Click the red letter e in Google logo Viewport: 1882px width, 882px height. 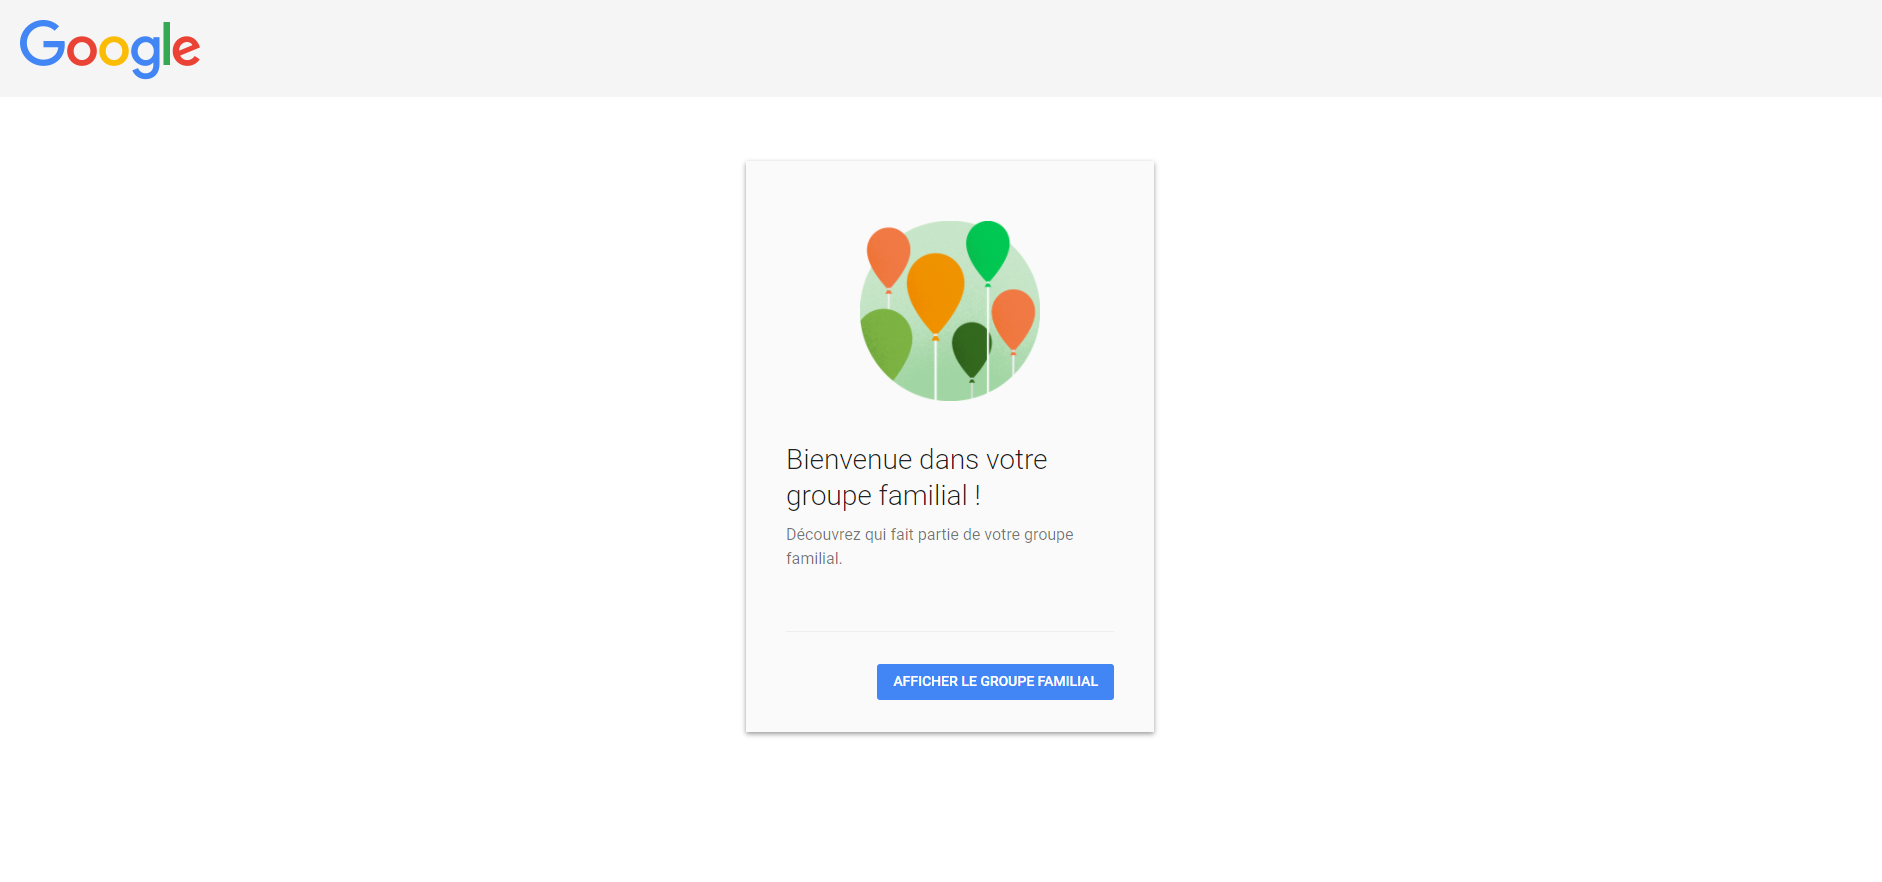pos(186,50)
